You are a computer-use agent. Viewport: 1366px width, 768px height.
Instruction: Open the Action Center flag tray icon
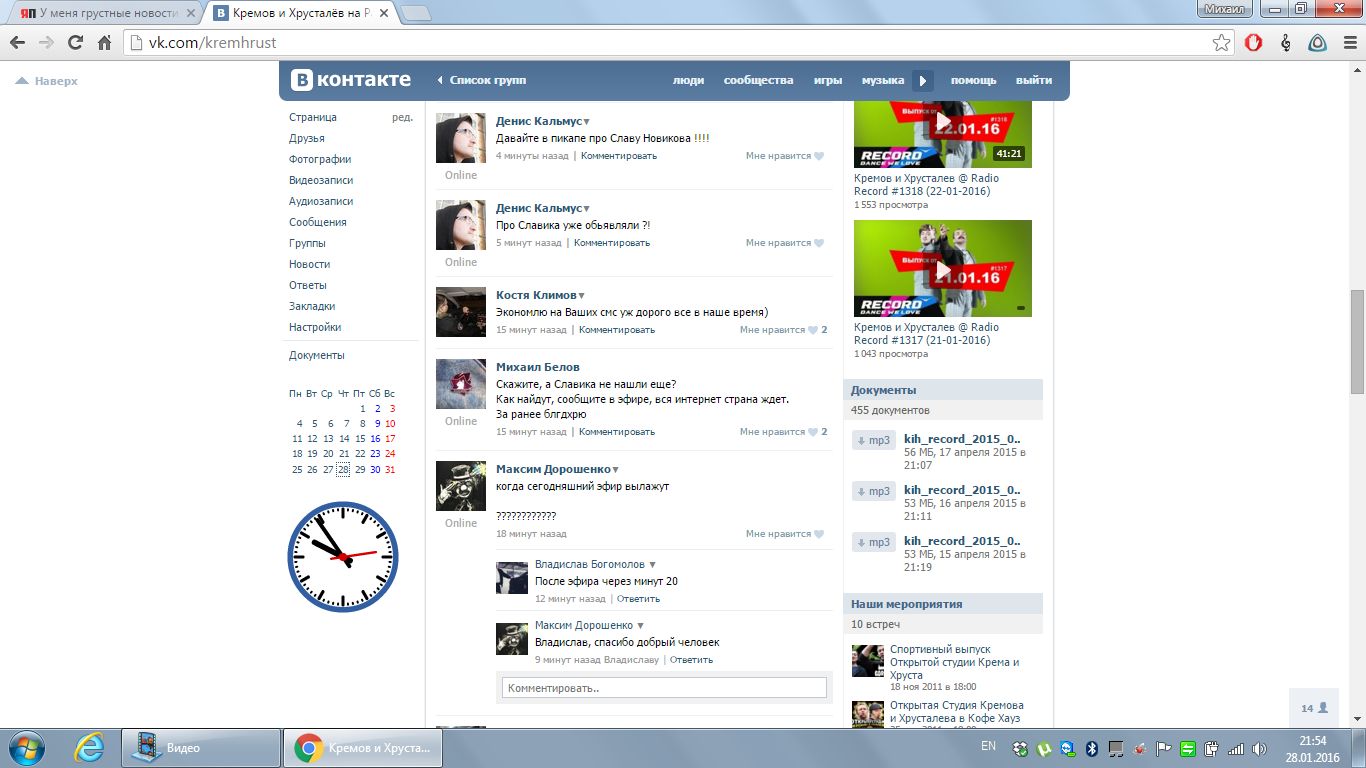(1163, 748)
